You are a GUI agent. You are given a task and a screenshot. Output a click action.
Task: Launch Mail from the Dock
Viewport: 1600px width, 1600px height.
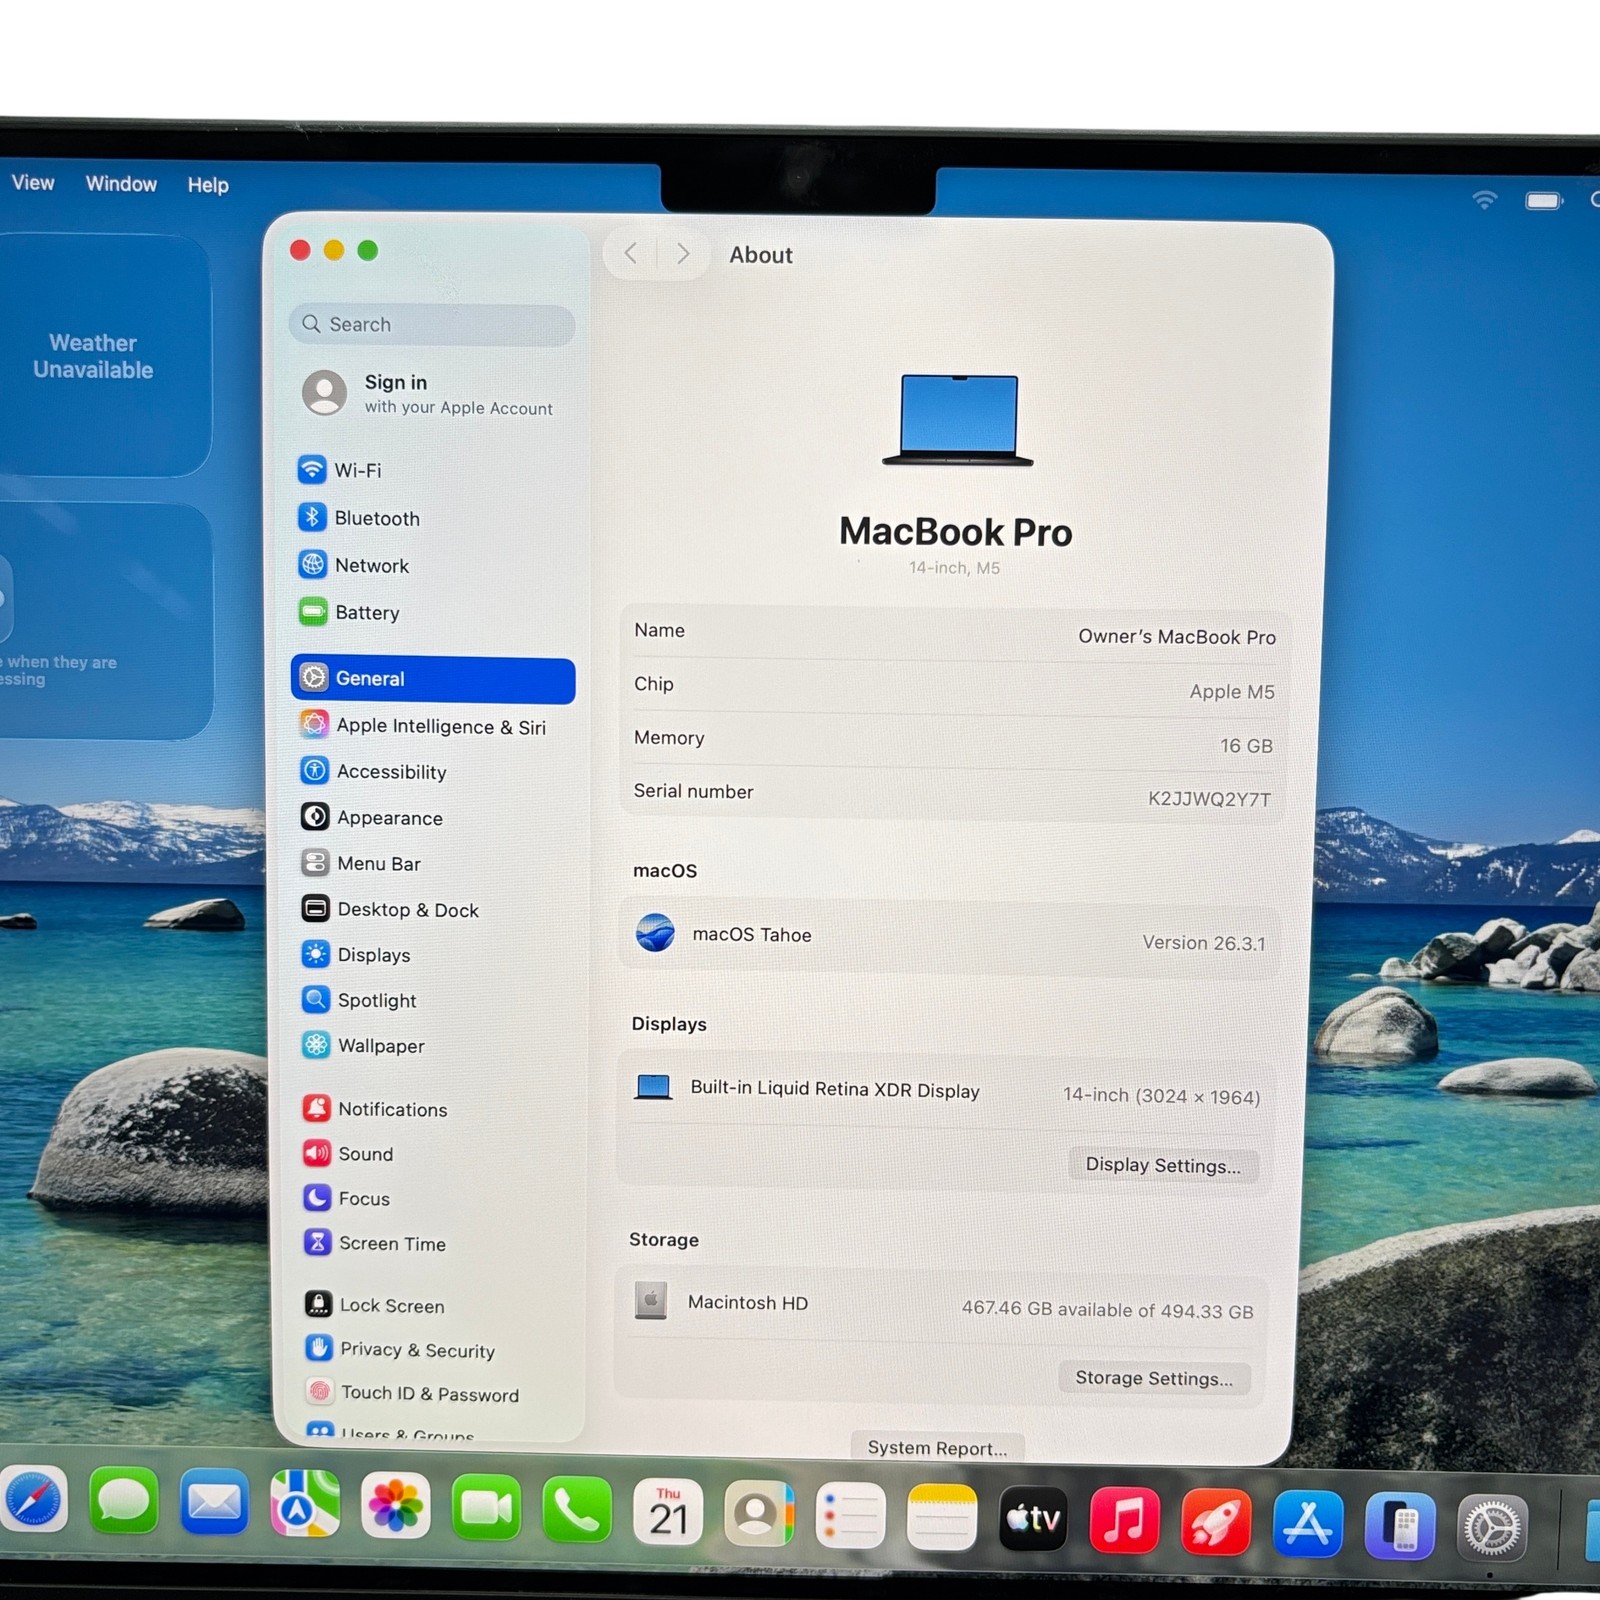214,1503
